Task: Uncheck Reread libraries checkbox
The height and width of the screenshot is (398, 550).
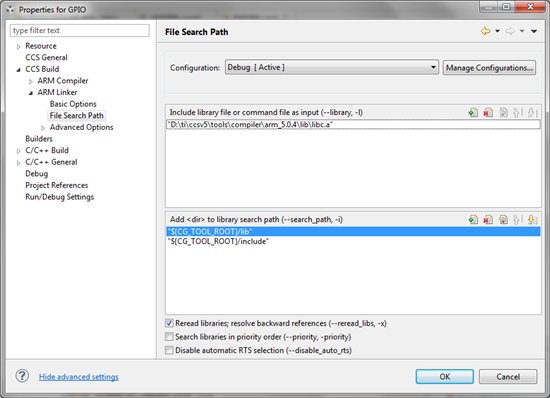Action: [x=169, y=323]
